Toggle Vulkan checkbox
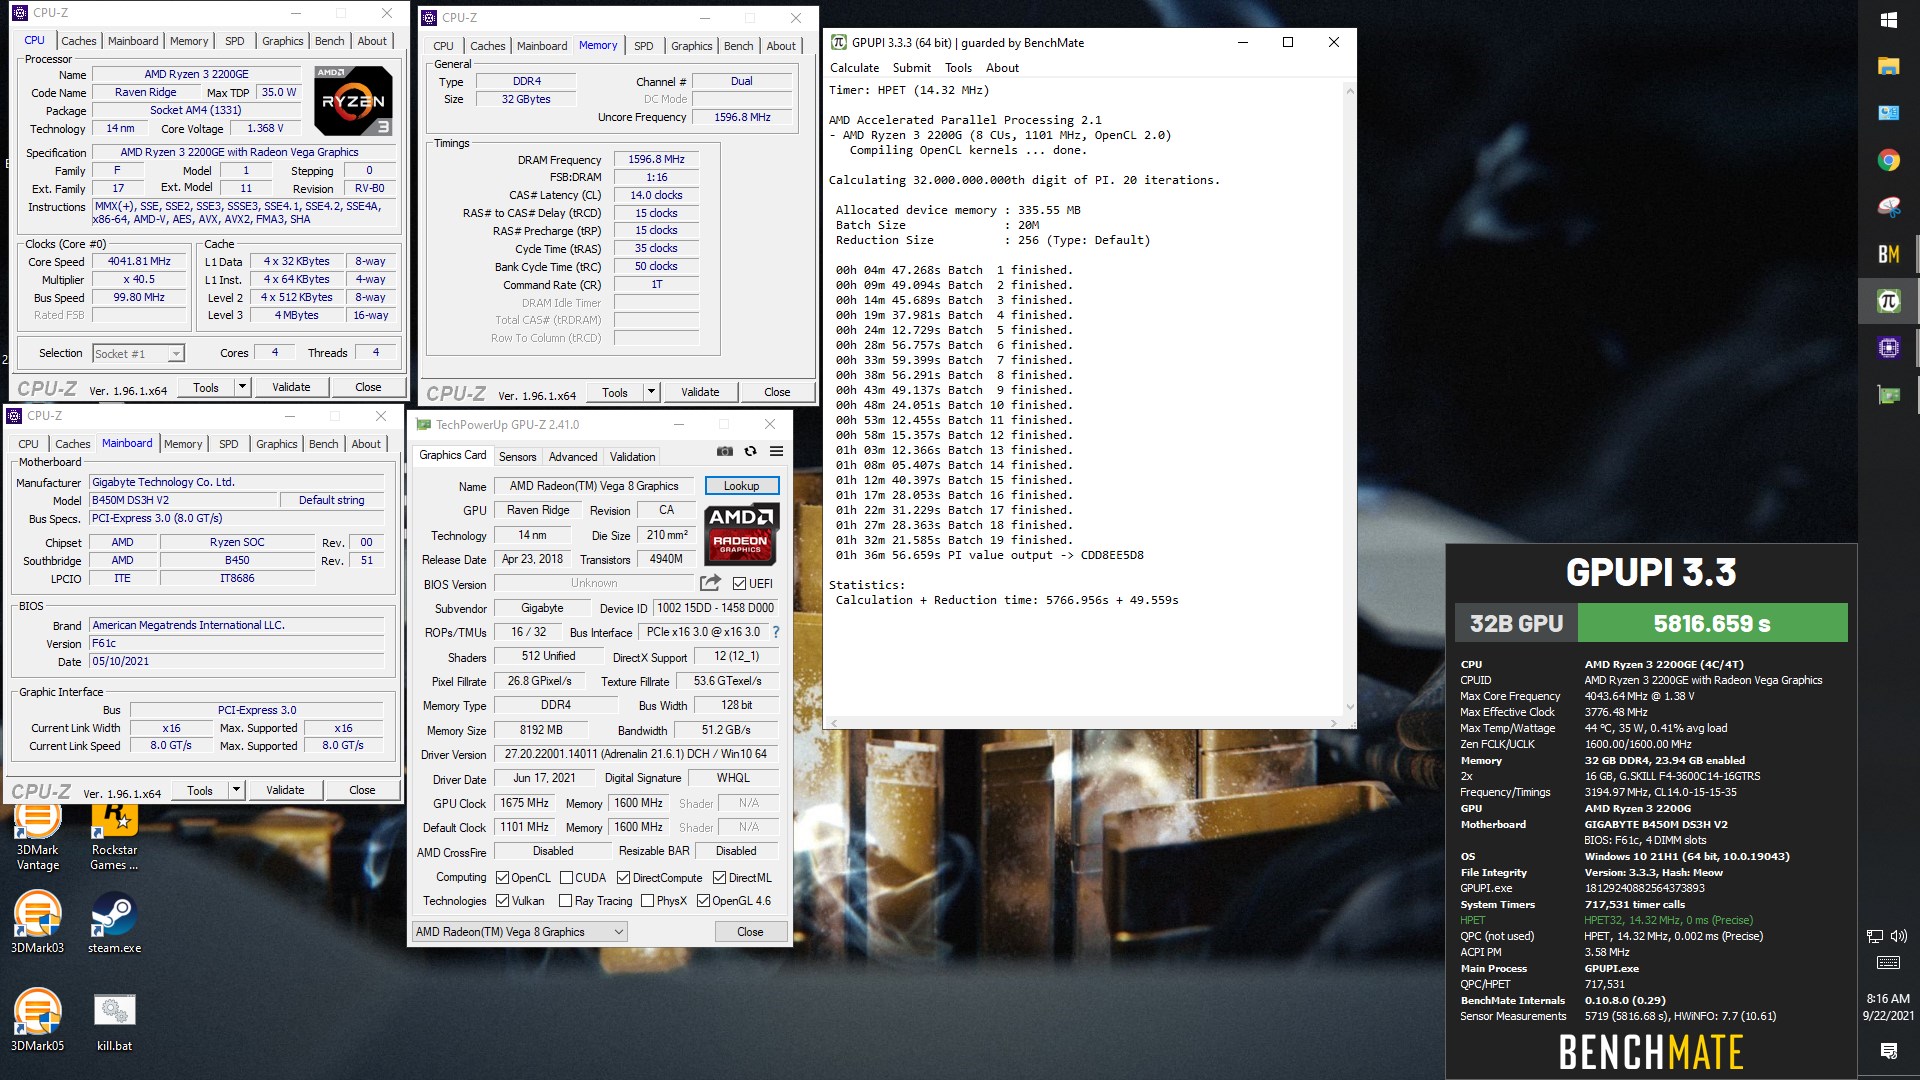 tap(503, 901)
